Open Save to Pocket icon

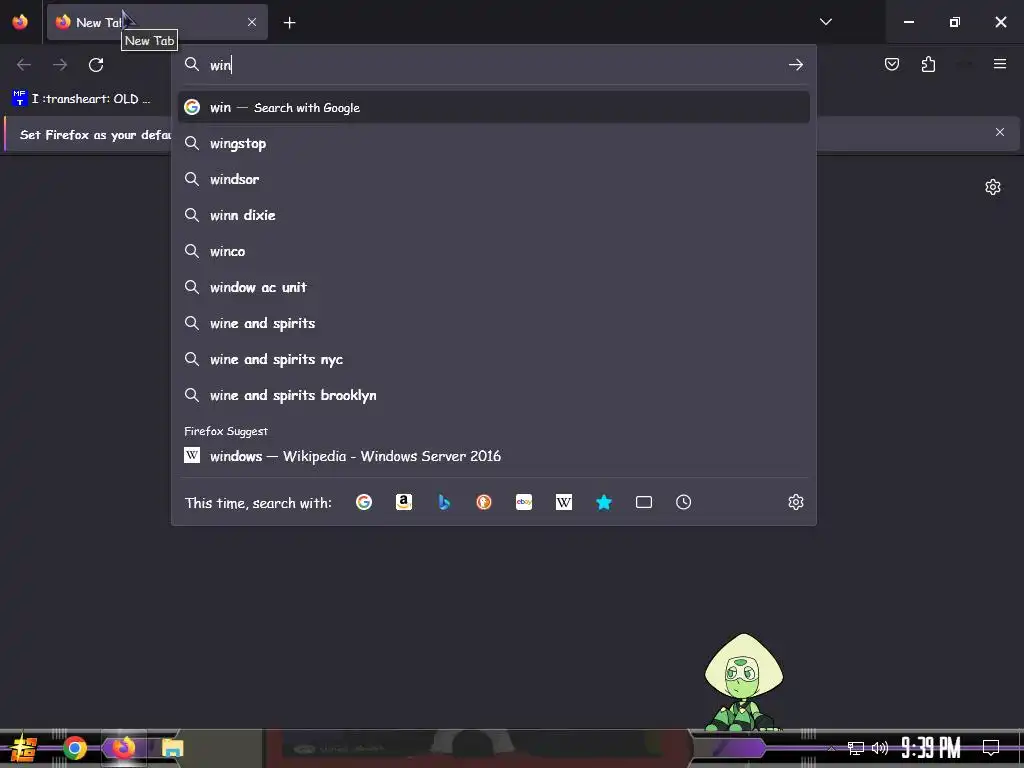coord(891,64)
